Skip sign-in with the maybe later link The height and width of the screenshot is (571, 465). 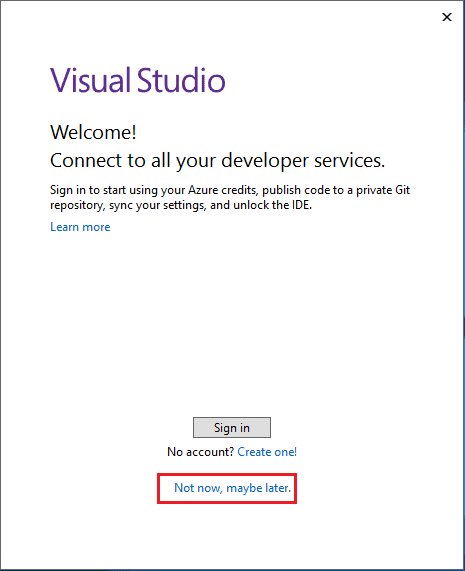232,488
